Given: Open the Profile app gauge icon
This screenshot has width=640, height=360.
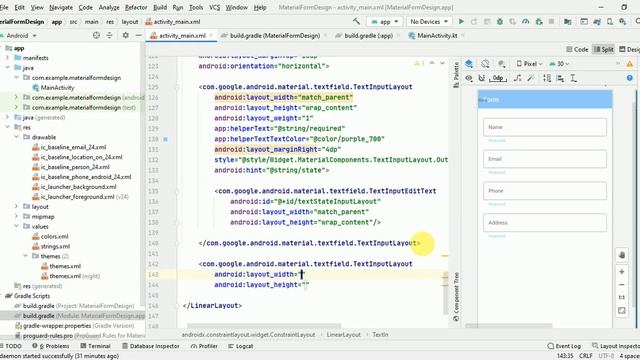Looking at the screenshot, I should click(x=526, y=21).
